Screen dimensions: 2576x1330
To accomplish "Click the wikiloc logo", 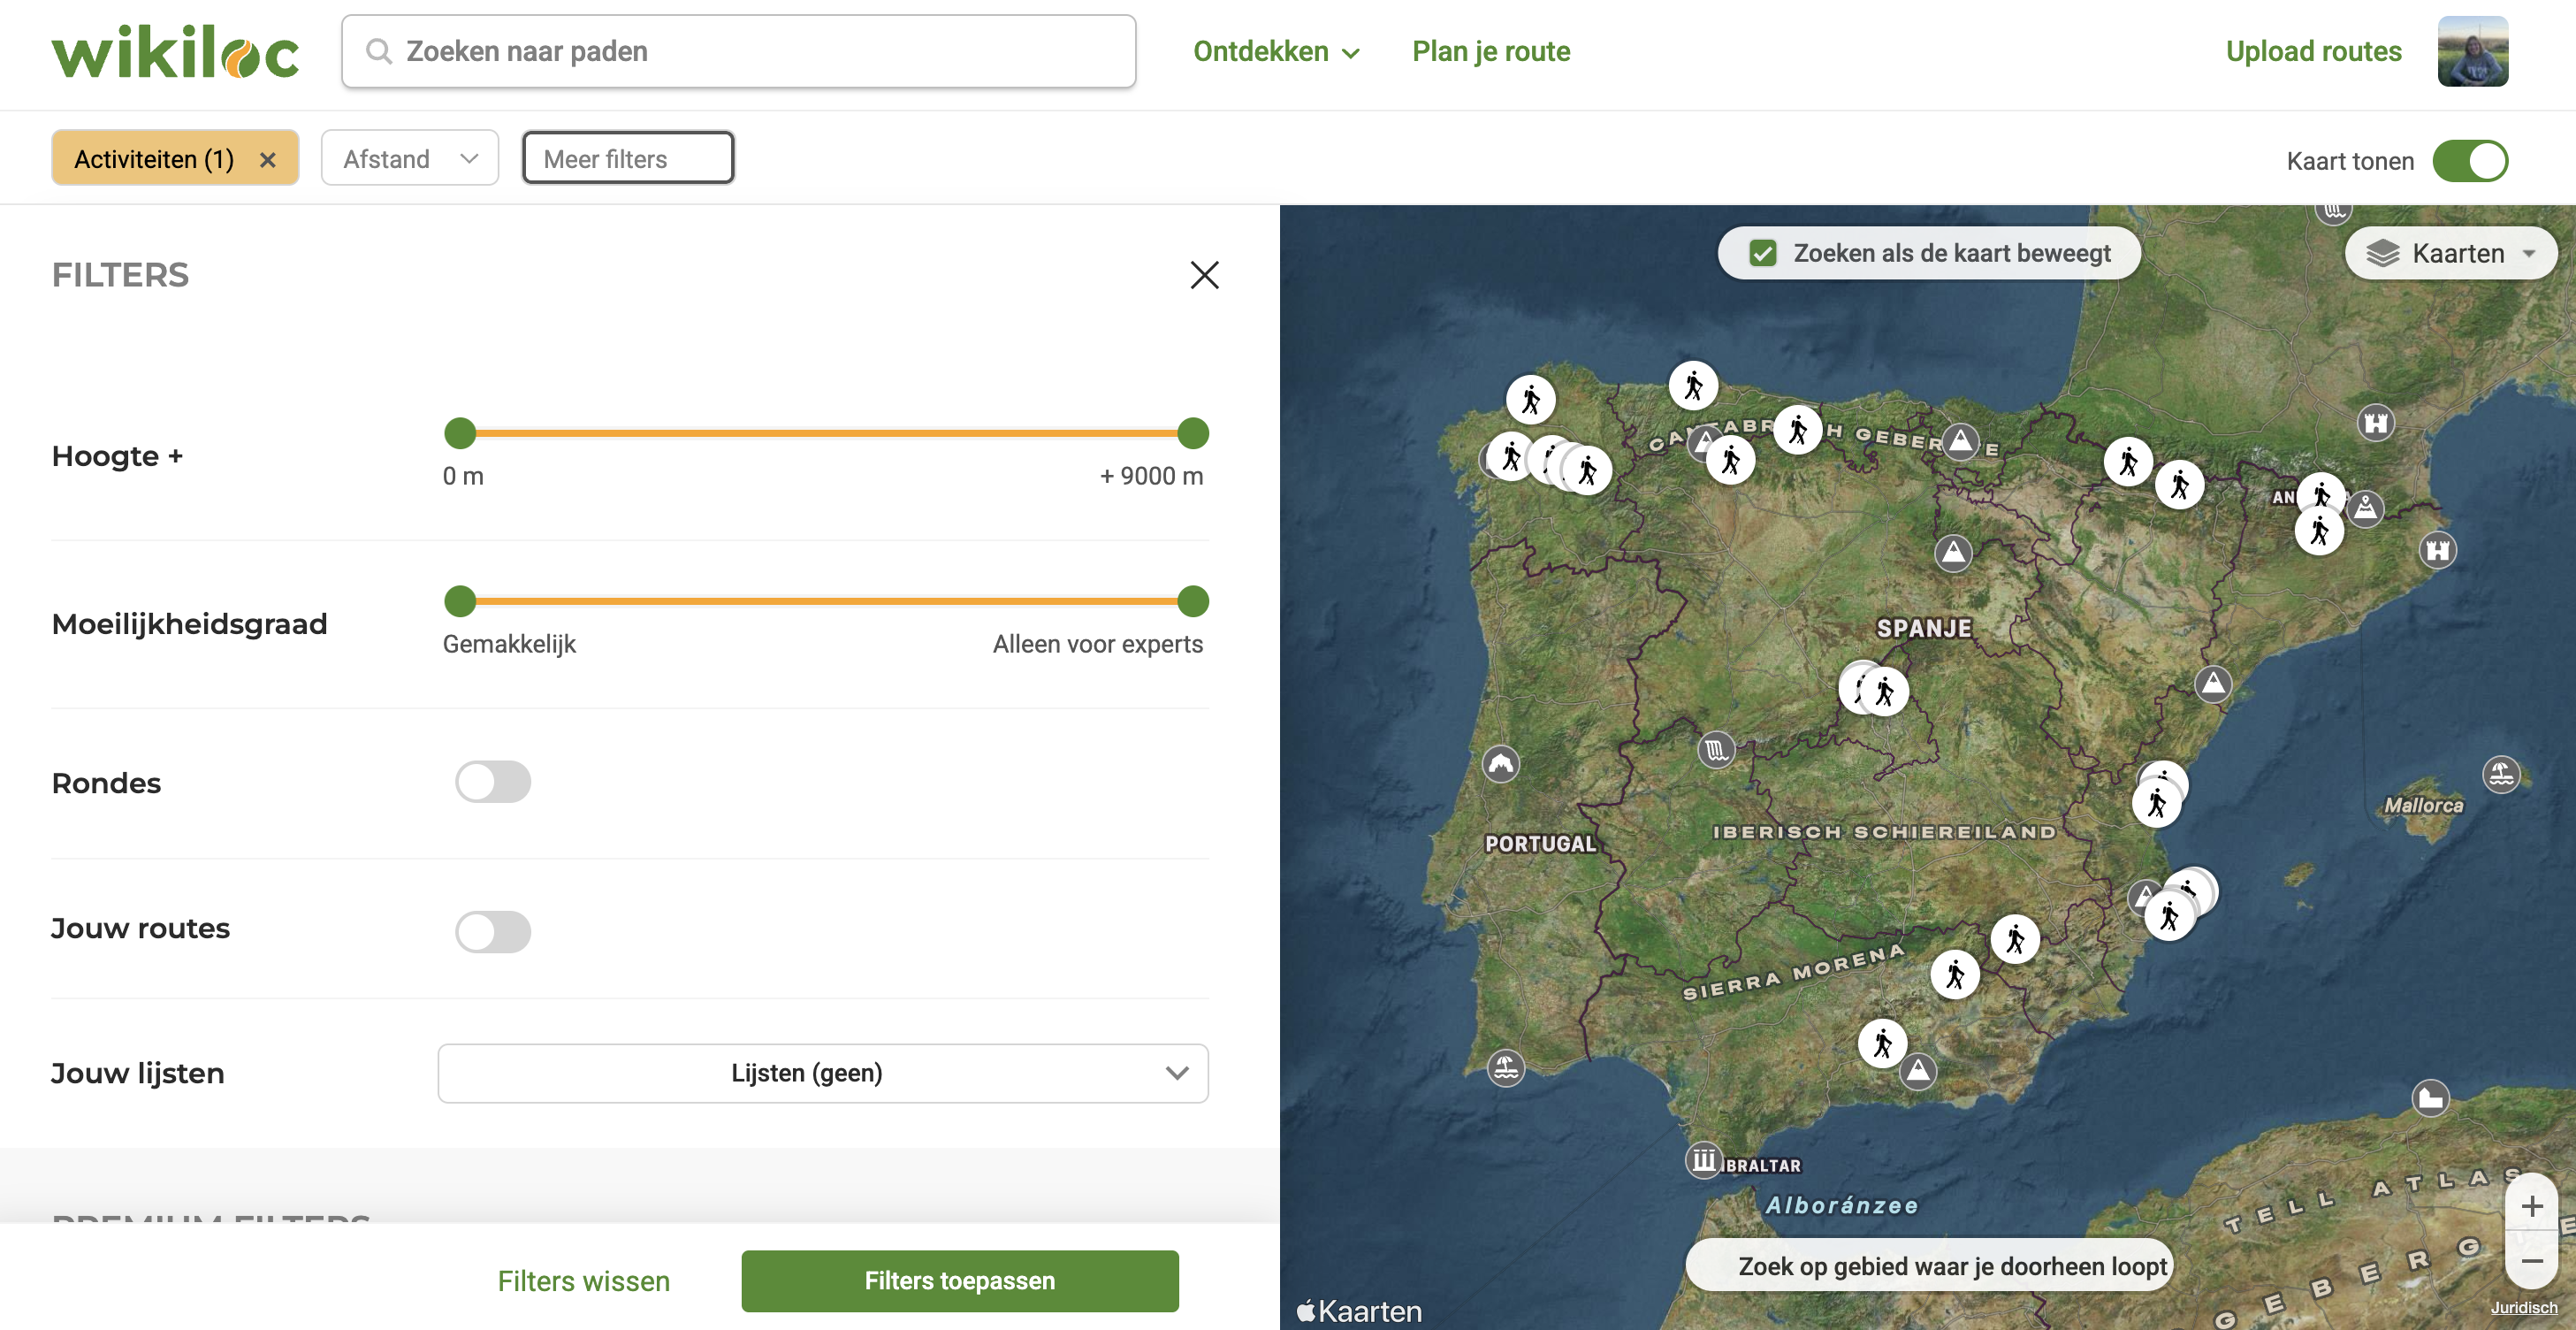I will click(175, 52).
